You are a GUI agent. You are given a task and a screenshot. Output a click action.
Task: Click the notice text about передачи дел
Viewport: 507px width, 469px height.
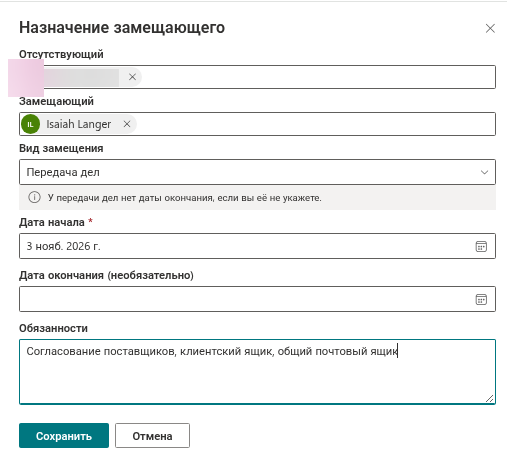point(184,198)
